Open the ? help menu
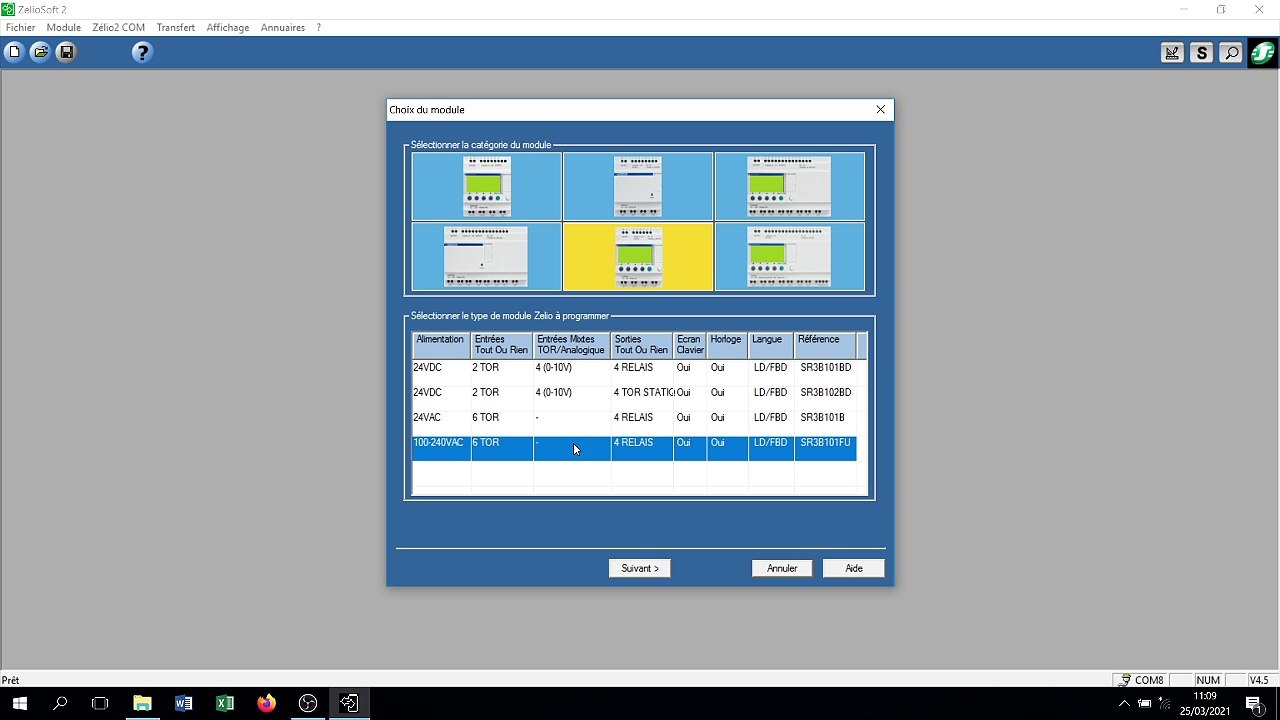Screen dimensions: 1280x720 (x=318, y=28)
